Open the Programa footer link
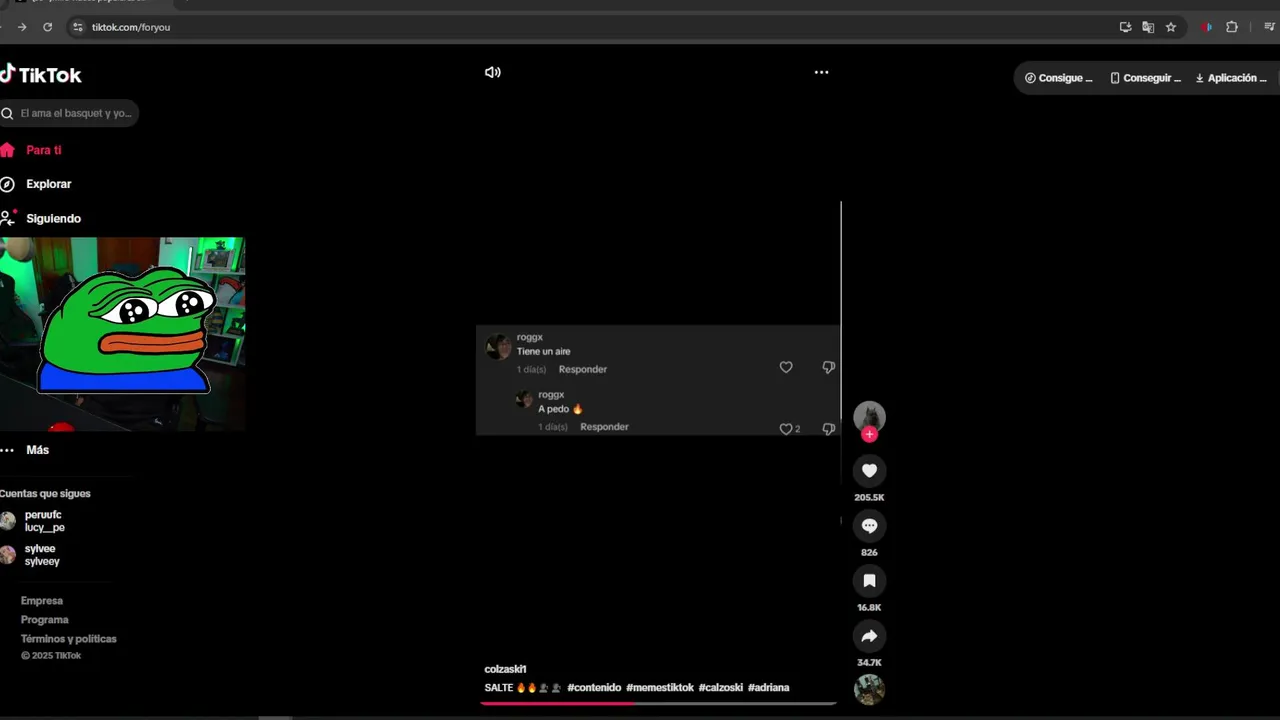 point(45,620)
